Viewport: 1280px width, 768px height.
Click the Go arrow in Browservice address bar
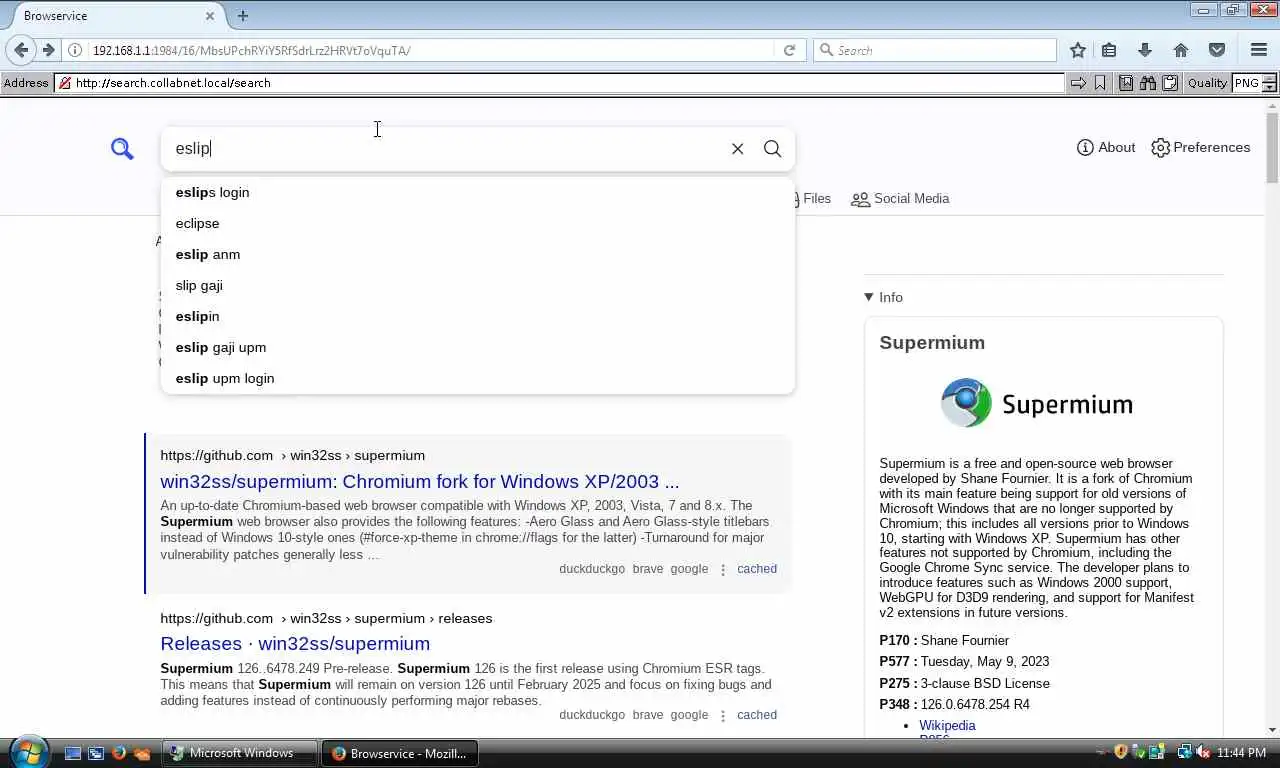[x=1078, y=83]
